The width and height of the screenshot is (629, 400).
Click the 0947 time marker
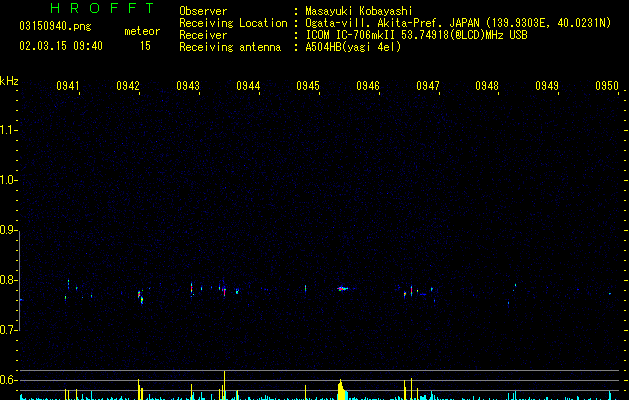[428, 85]
